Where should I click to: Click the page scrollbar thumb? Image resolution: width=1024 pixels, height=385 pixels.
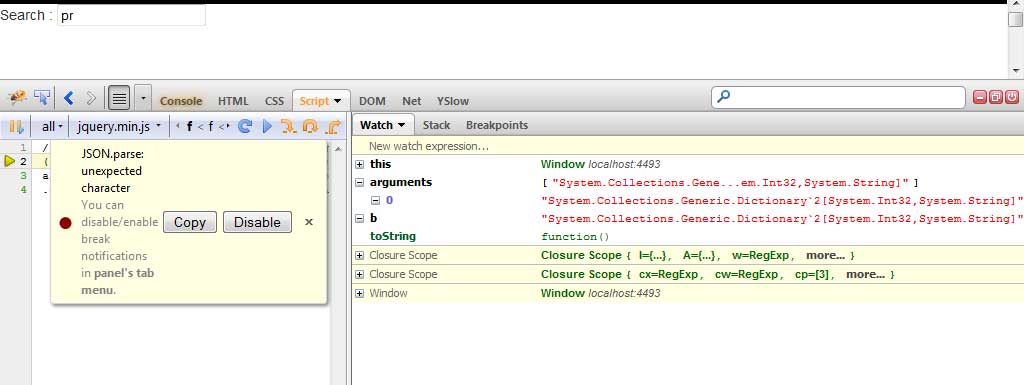click(x=1016, y=20)
